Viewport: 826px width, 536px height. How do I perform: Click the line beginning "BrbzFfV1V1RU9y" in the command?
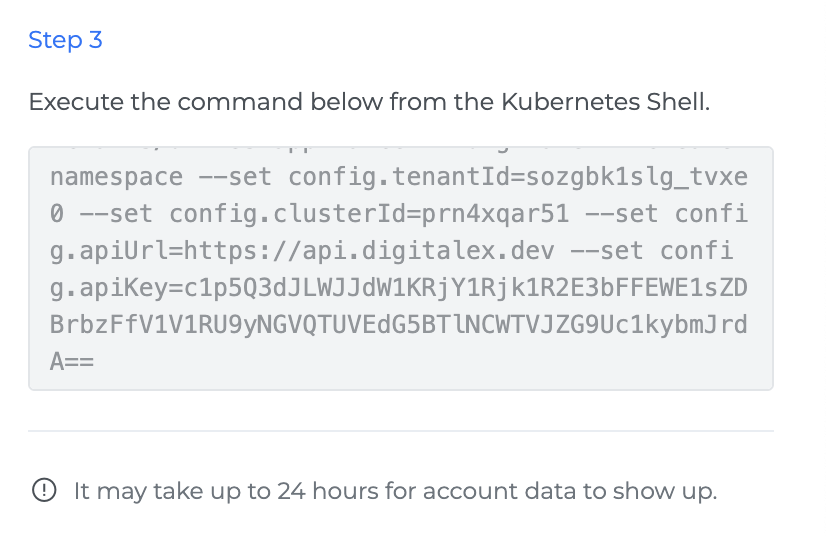click(398, 325)
